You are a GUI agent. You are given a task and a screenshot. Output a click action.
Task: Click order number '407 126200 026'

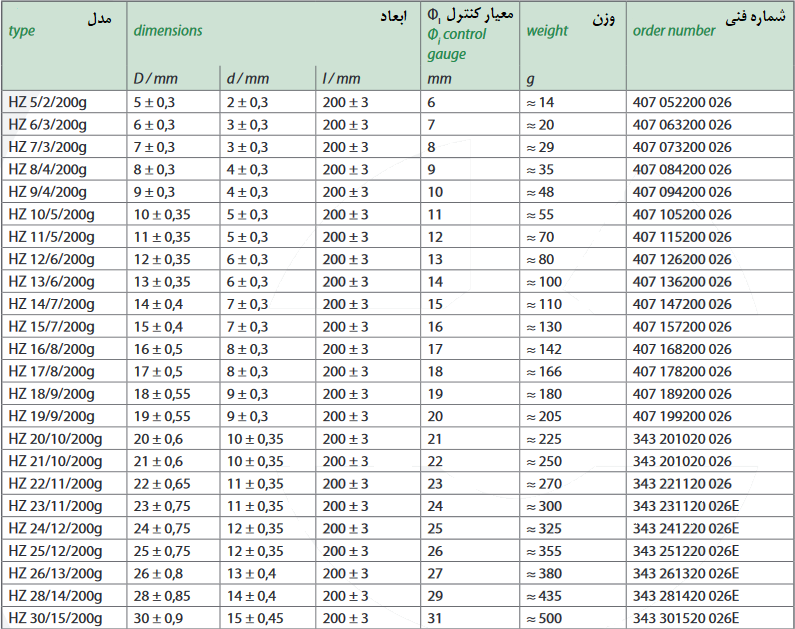(682, 259)
